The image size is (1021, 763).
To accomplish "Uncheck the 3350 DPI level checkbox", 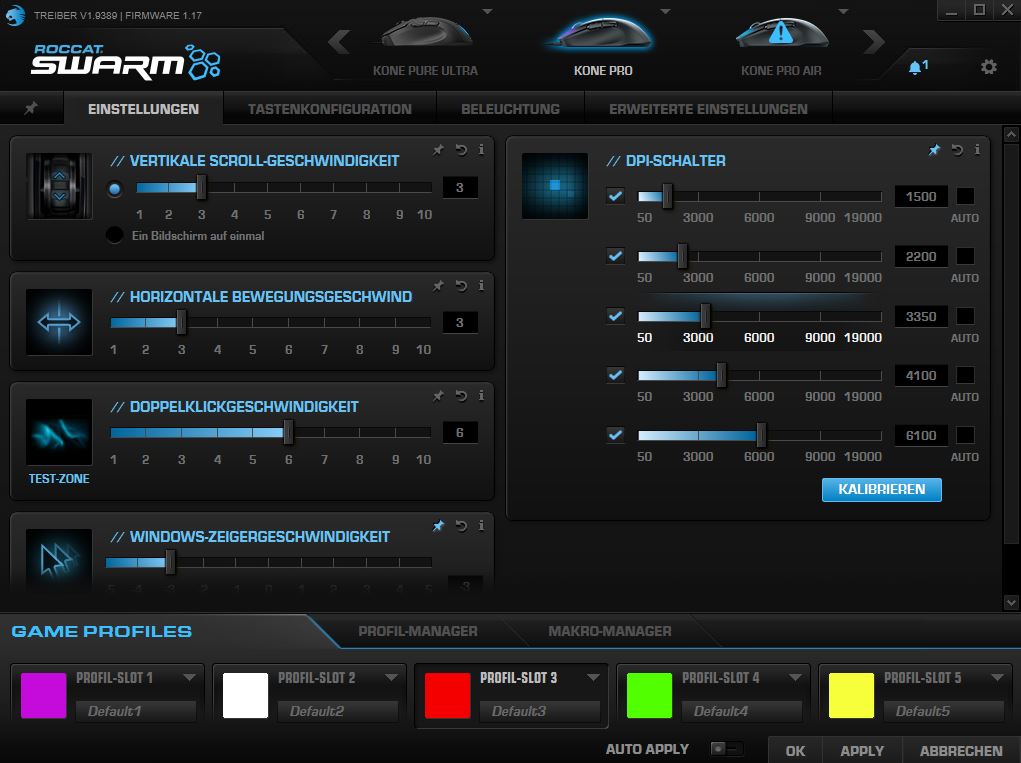I will [x=615, y=316].
